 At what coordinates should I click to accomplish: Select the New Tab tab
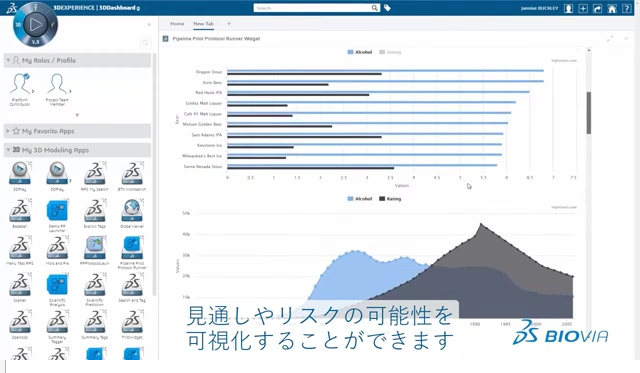(x=203, y=24)
